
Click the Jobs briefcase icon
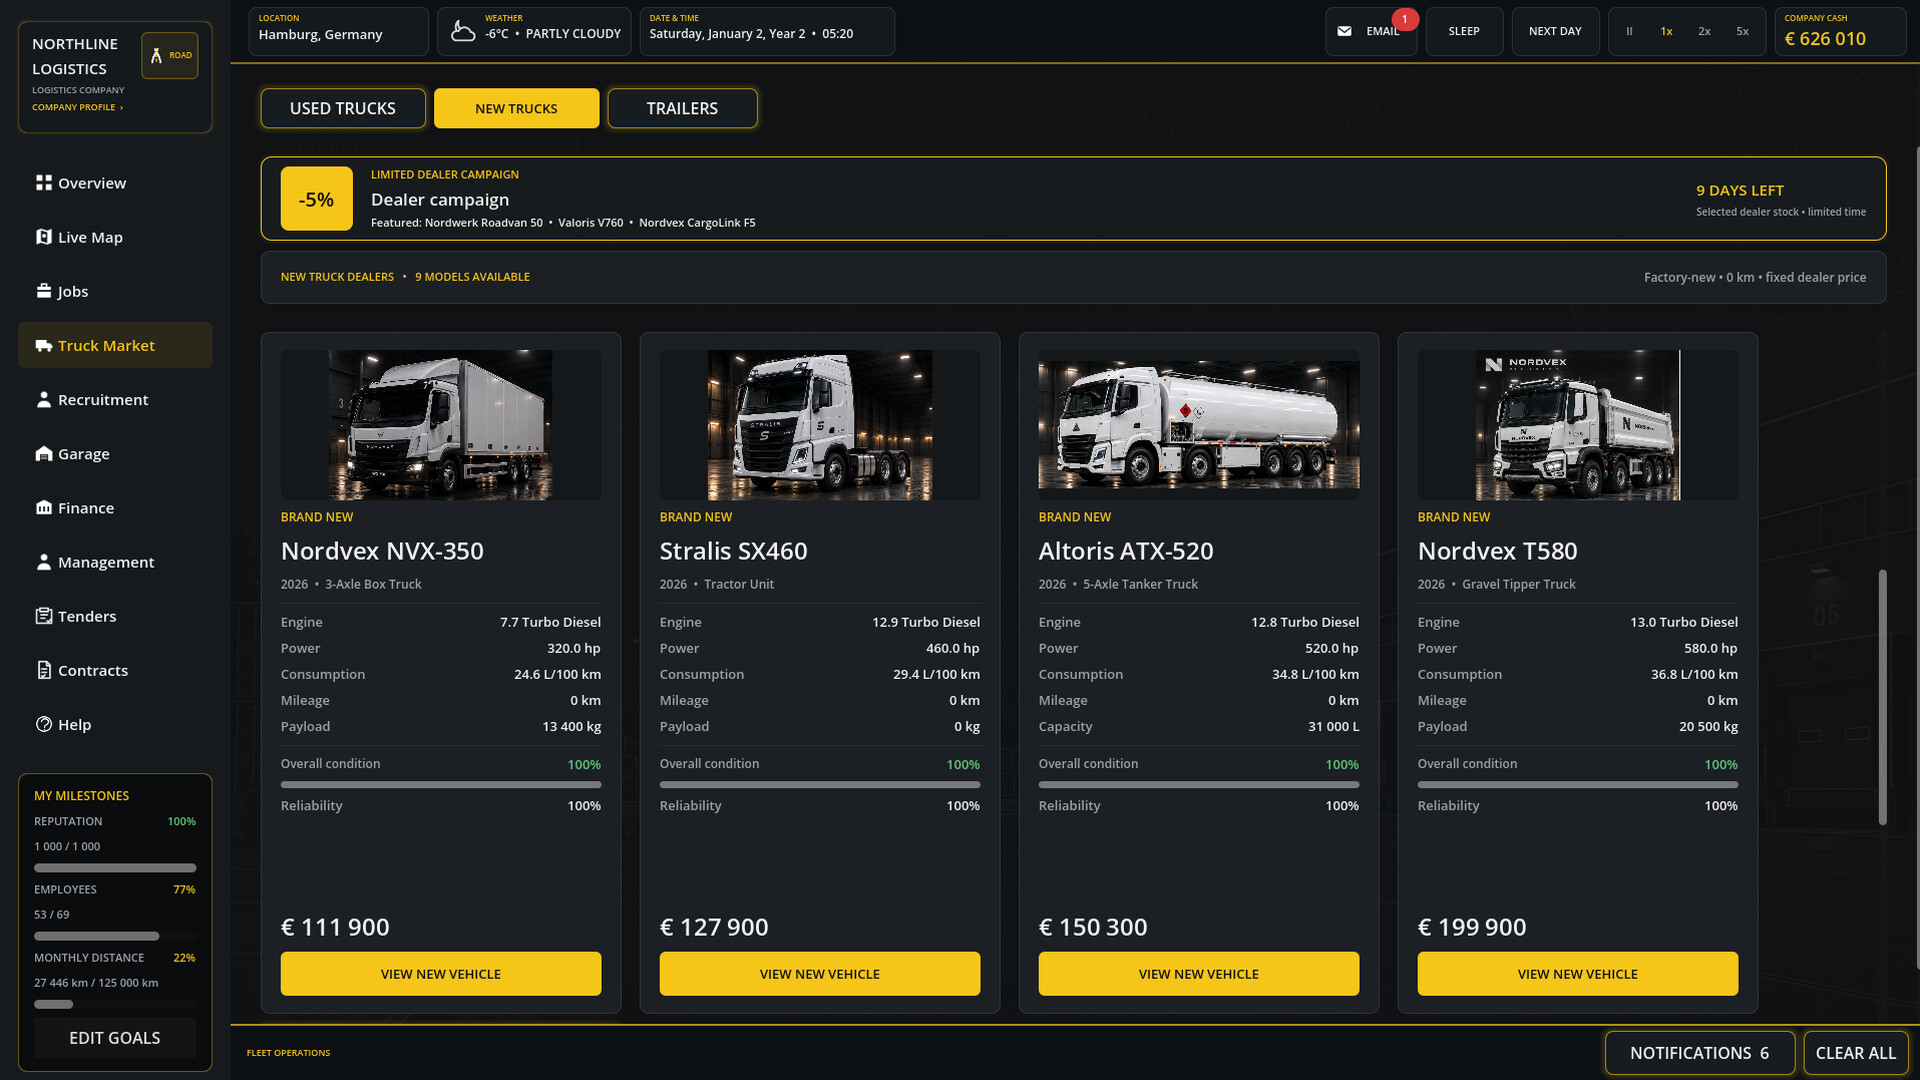[x=43, y=291]
